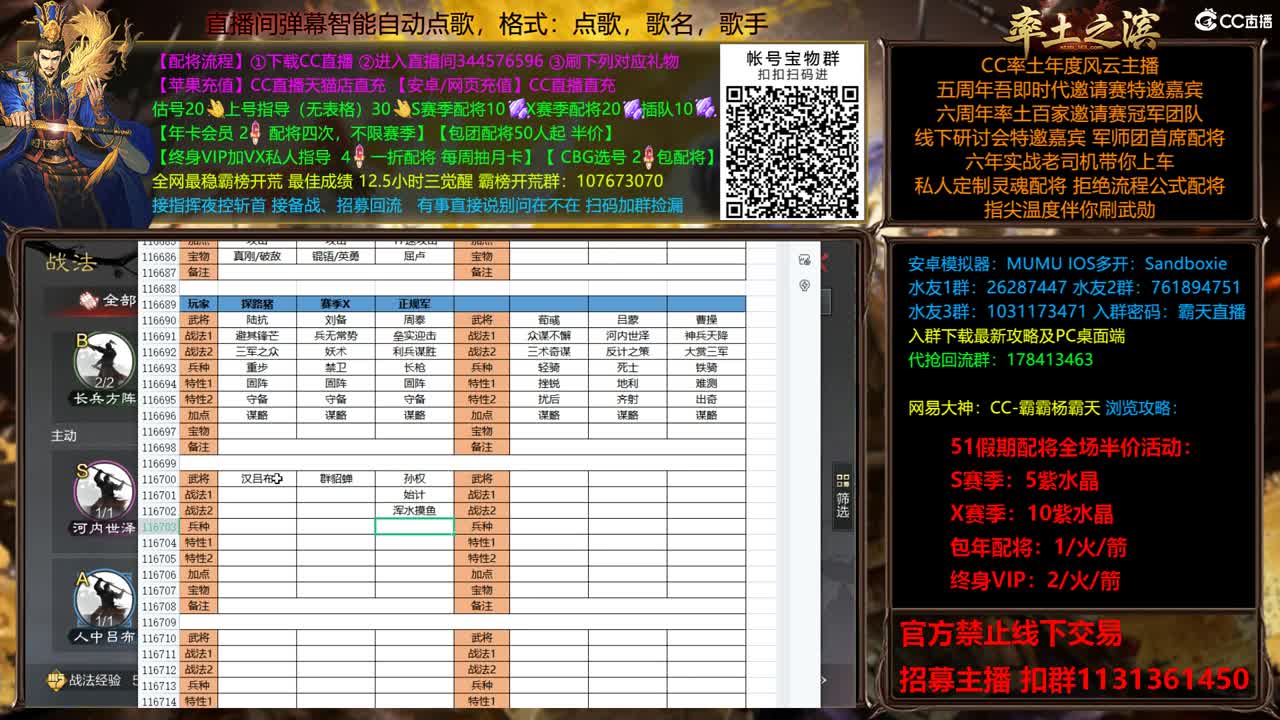Select the cell containing 群貂蝉

pos(335,479)
